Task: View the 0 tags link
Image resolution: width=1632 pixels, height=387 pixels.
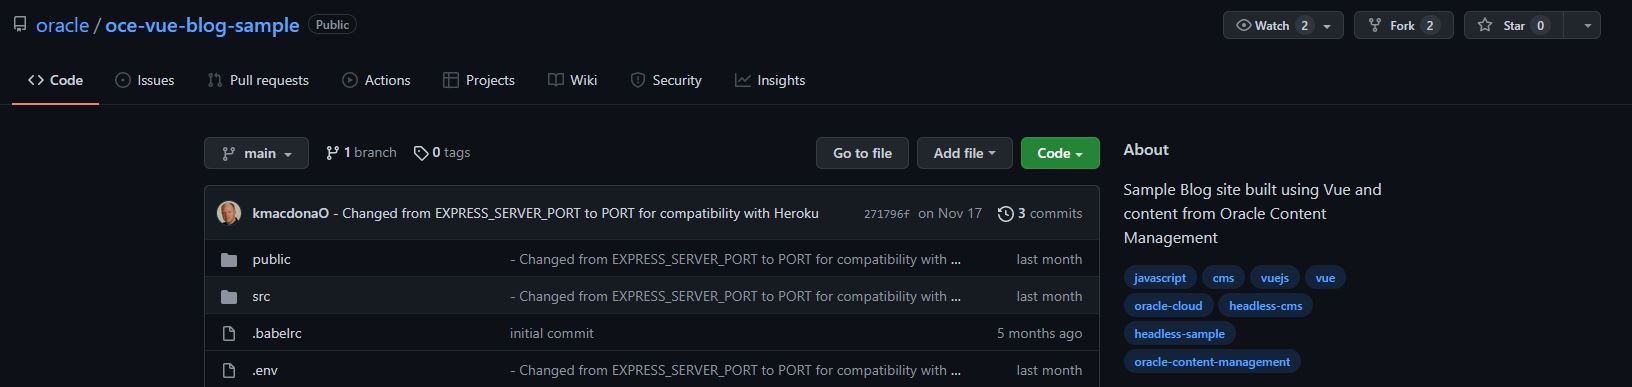Action: [x=442, y=153]
